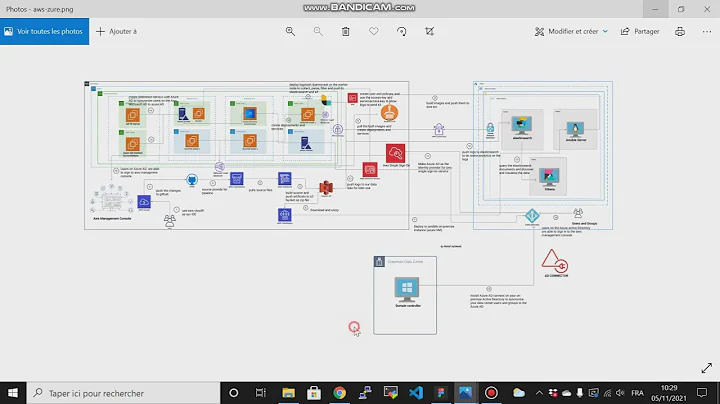Select the crop tool icon
Screen dimensions: 720x404
pos(429,31)
